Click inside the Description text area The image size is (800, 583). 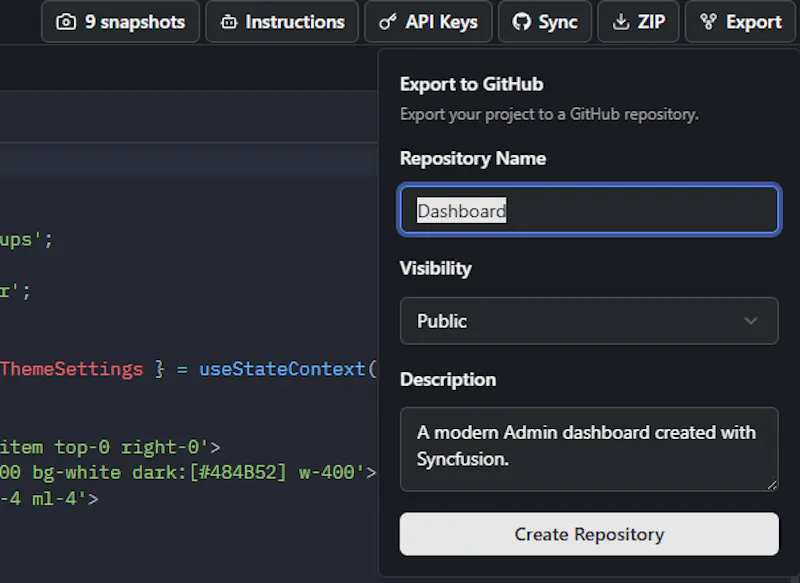(589, 449)
